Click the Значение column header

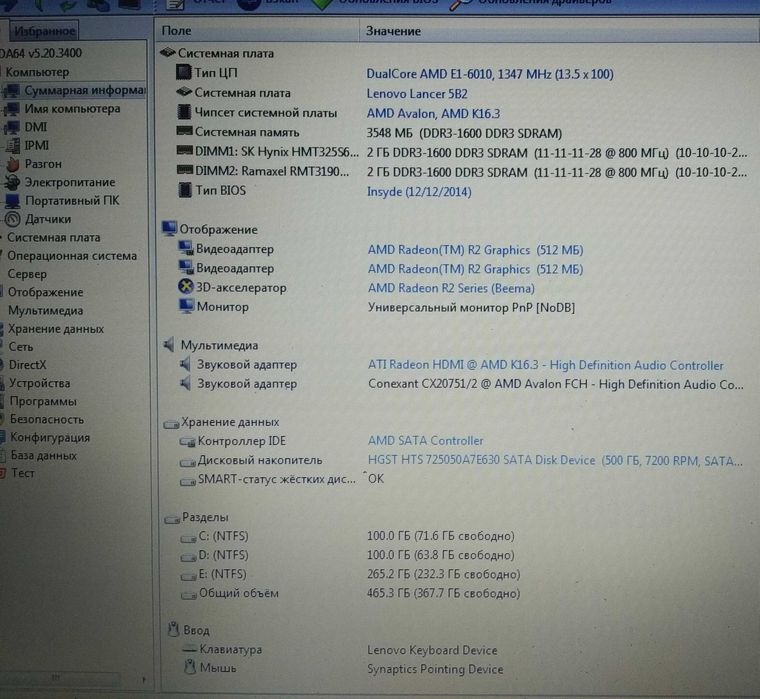tap(560, 31)
